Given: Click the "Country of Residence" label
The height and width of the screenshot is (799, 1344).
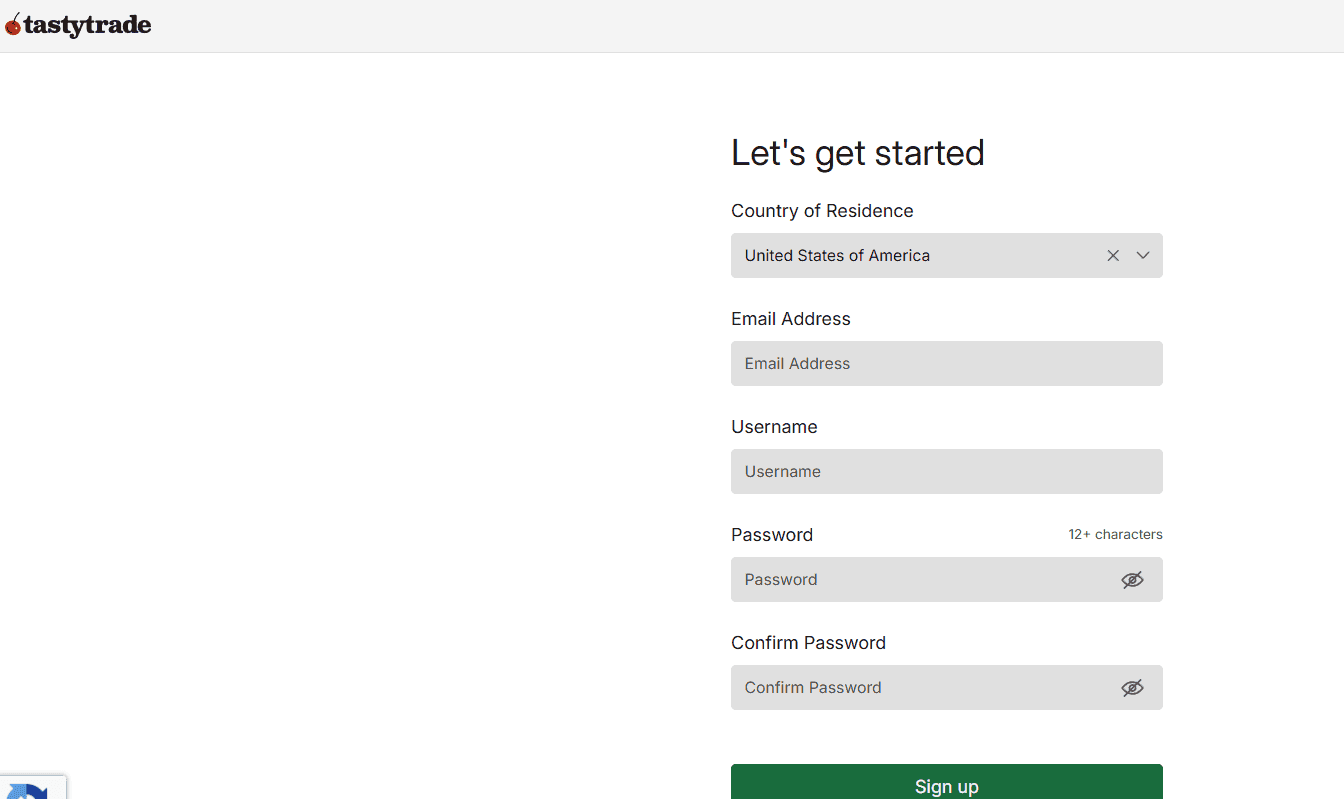Looking at the screenshot, I should [x=822, y=211].
